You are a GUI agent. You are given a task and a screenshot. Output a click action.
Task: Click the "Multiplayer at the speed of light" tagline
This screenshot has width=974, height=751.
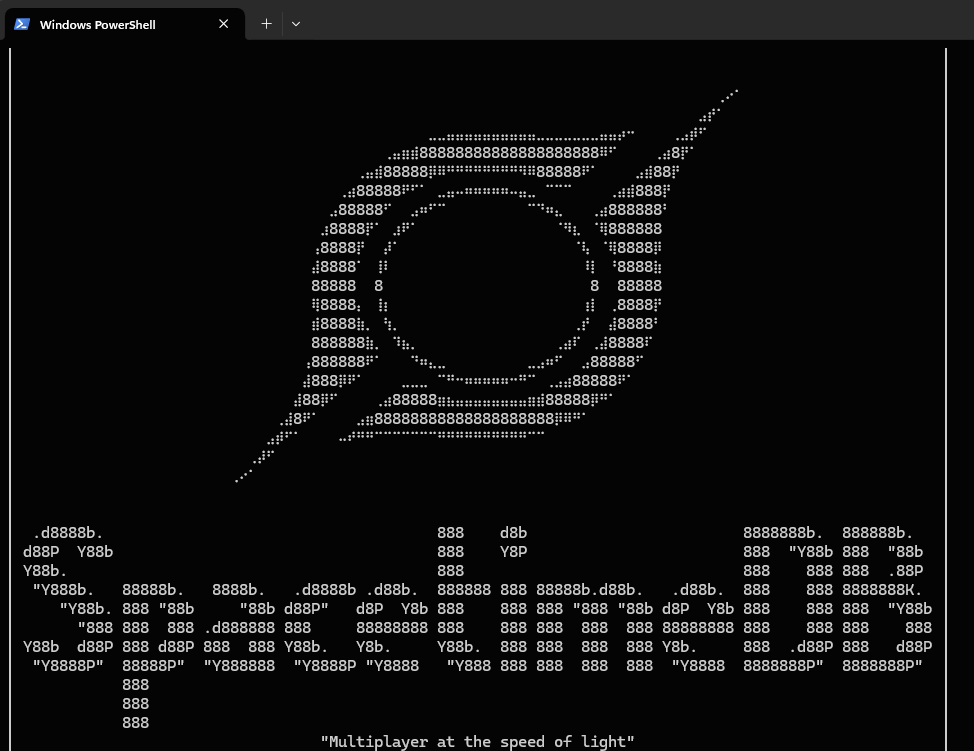point(477,741)
